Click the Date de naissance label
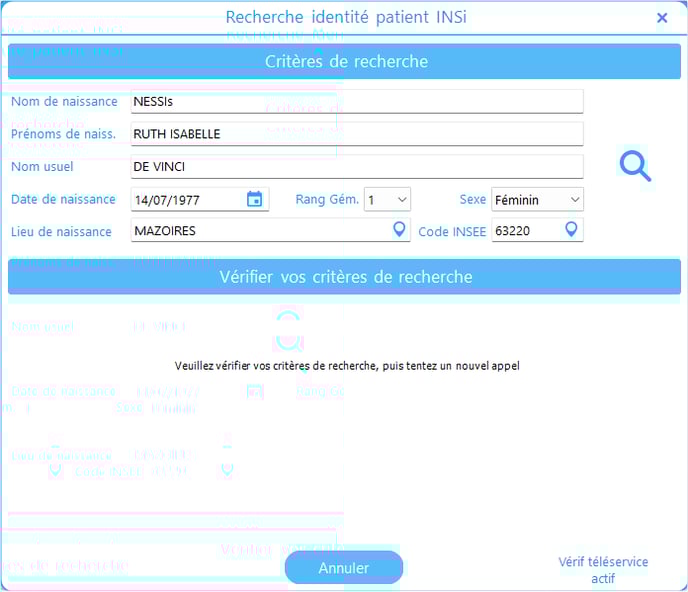Image resolution: width=688 pixels, height=592 pixels. (63, 199)
